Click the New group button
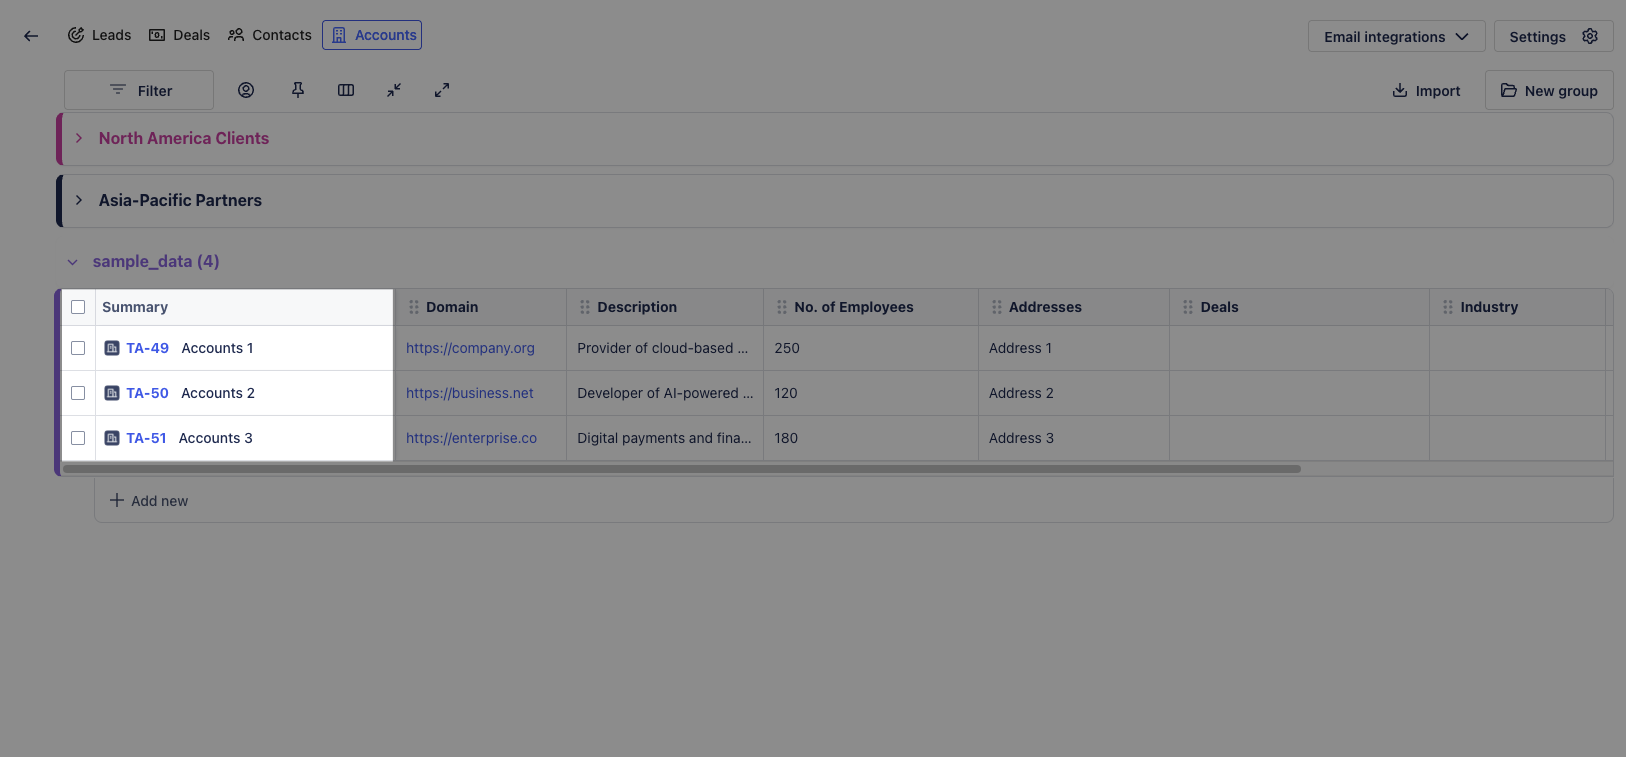This screenshot has width=1626, height=757. coord(1549,91)
